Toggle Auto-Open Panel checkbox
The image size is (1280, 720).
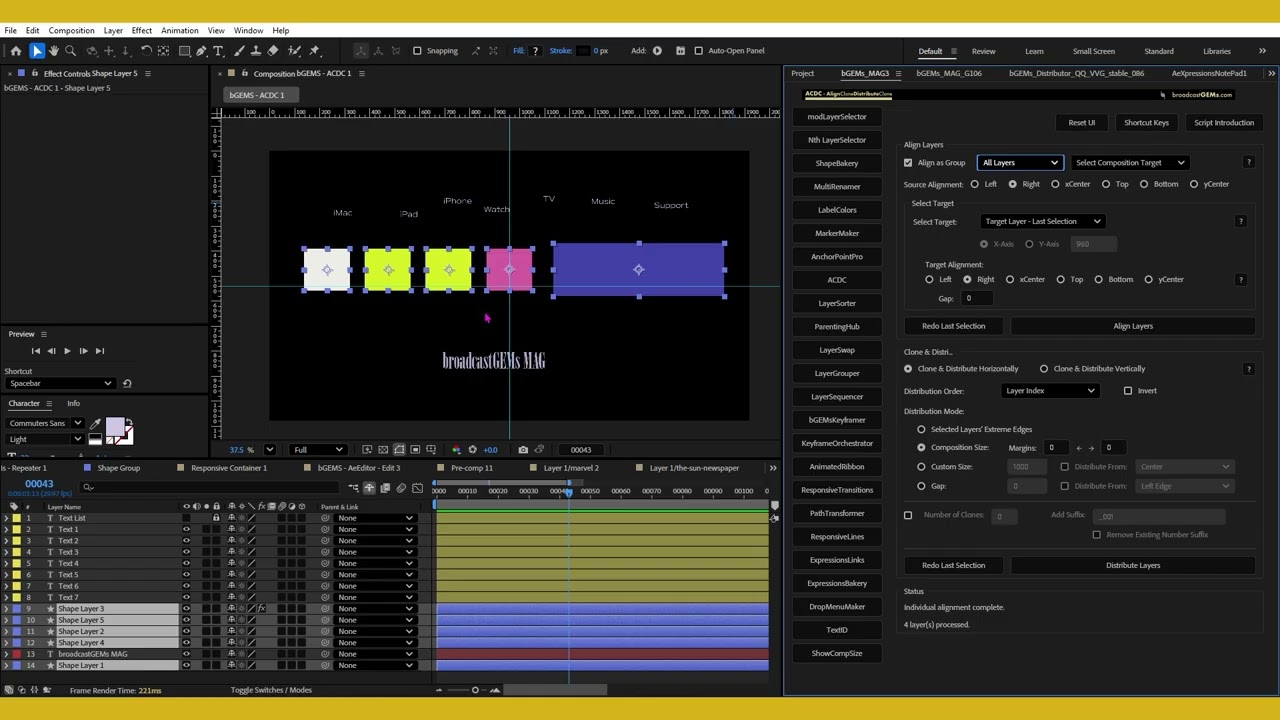(x=698, y=51)
